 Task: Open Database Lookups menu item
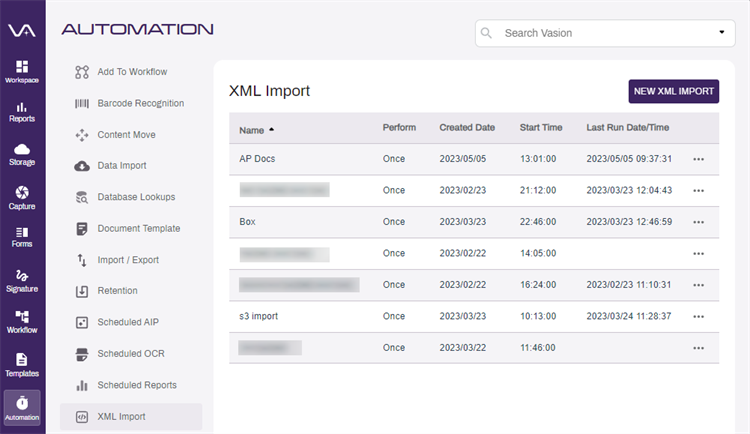136,197
